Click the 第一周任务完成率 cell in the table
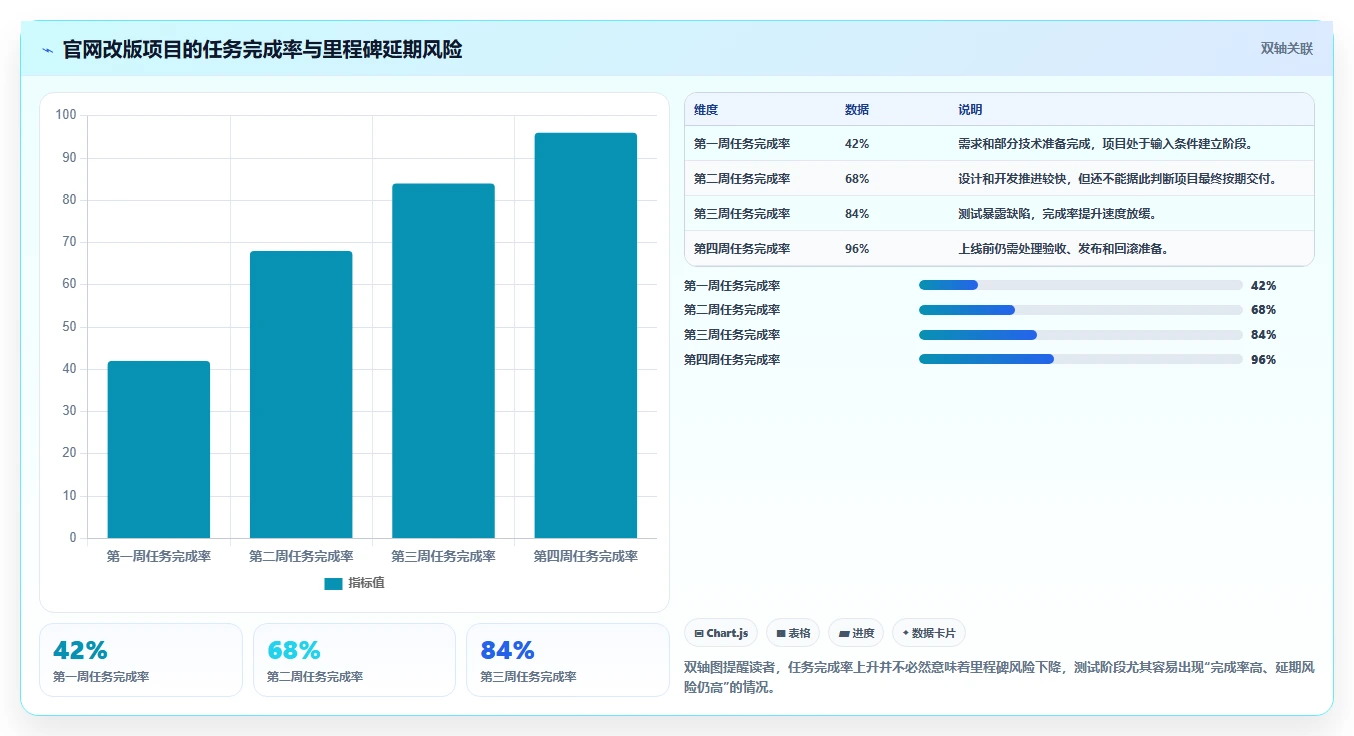The image size is (1354, 736). click(742, 144)
